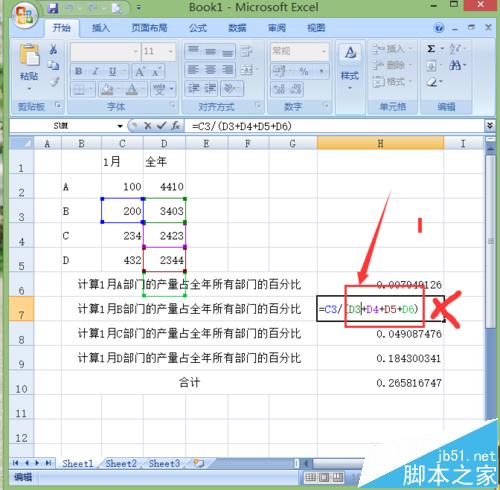Switch to the 页面布局 ribbon tab
Image resolution: width=500 pixels, height=490 pixels.
149,28
